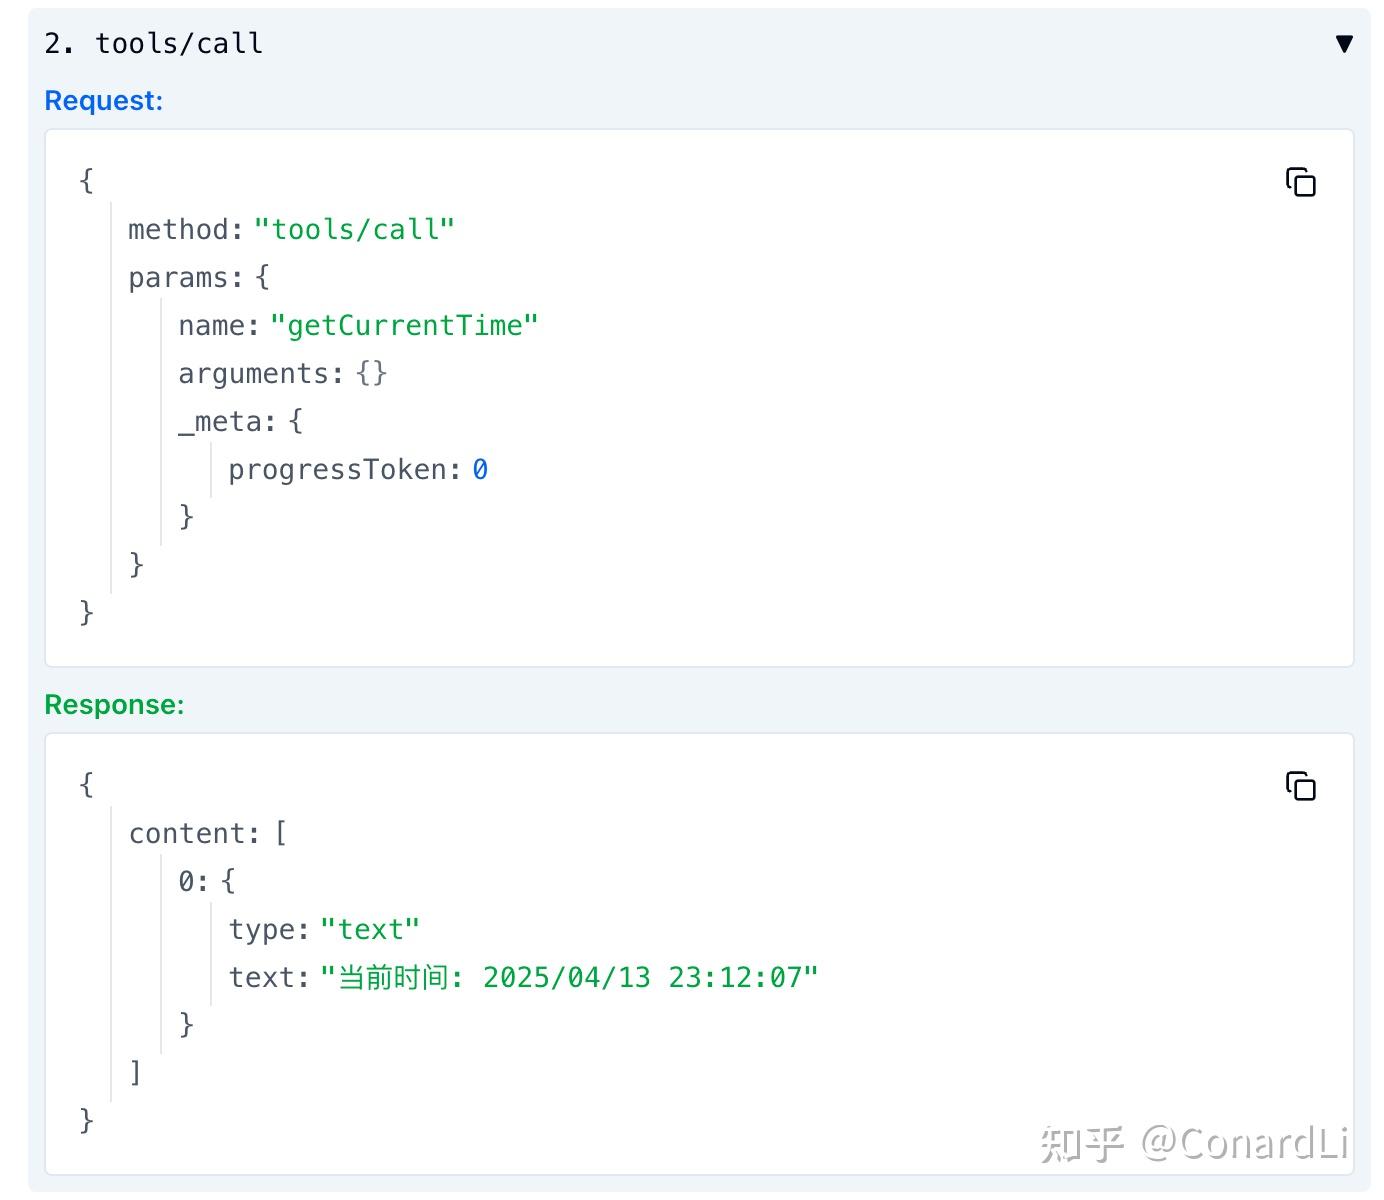The height and width of the screenshot is (1200, 1384).
Task: Click the Response label
Action: click(x=114, y=705)
